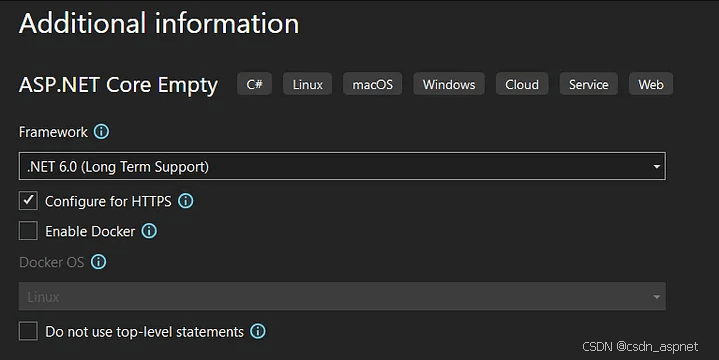This screenshot has height=360, width=719.
Task: Click the Docker OS info icon
Action: click(99, 262)
